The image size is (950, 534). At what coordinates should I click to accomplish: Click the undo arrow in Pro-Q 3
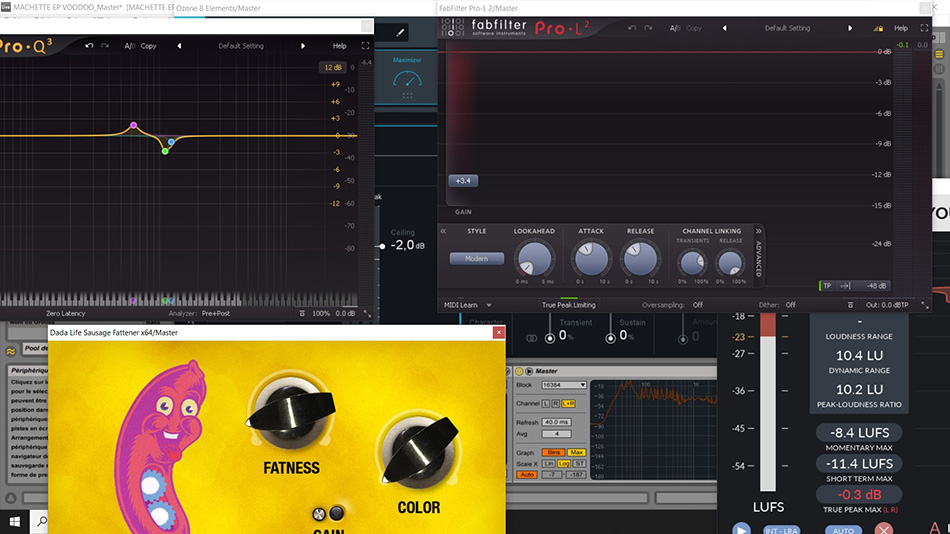coord(90,46)
